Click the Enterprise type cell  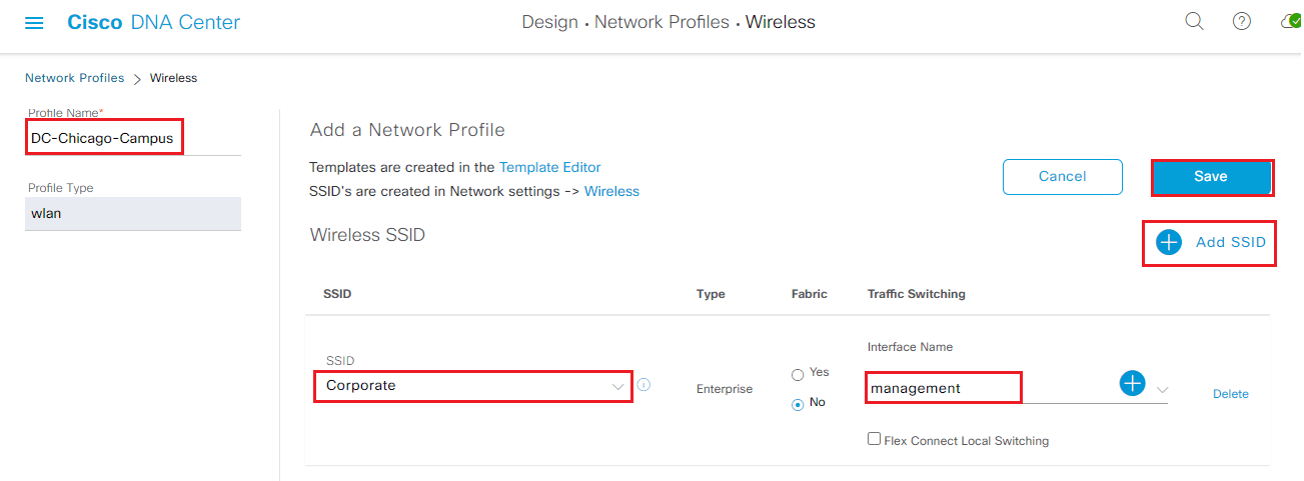724,388
